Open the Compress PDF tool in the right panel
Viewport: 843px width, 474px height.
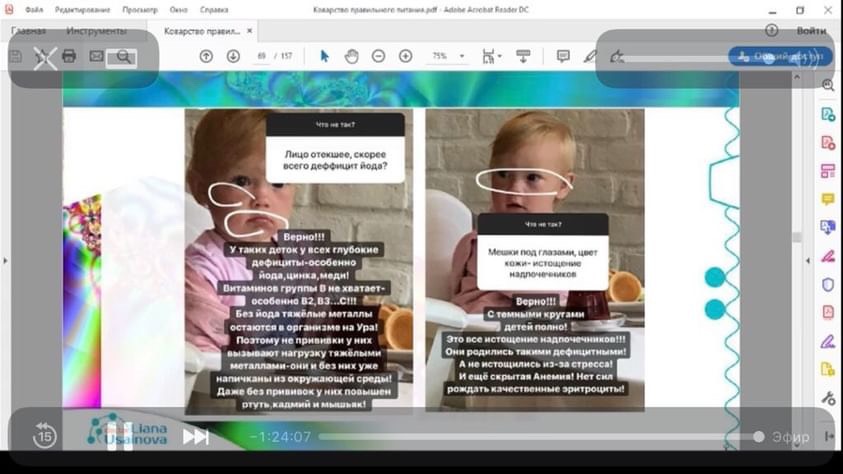click(828, 312)
